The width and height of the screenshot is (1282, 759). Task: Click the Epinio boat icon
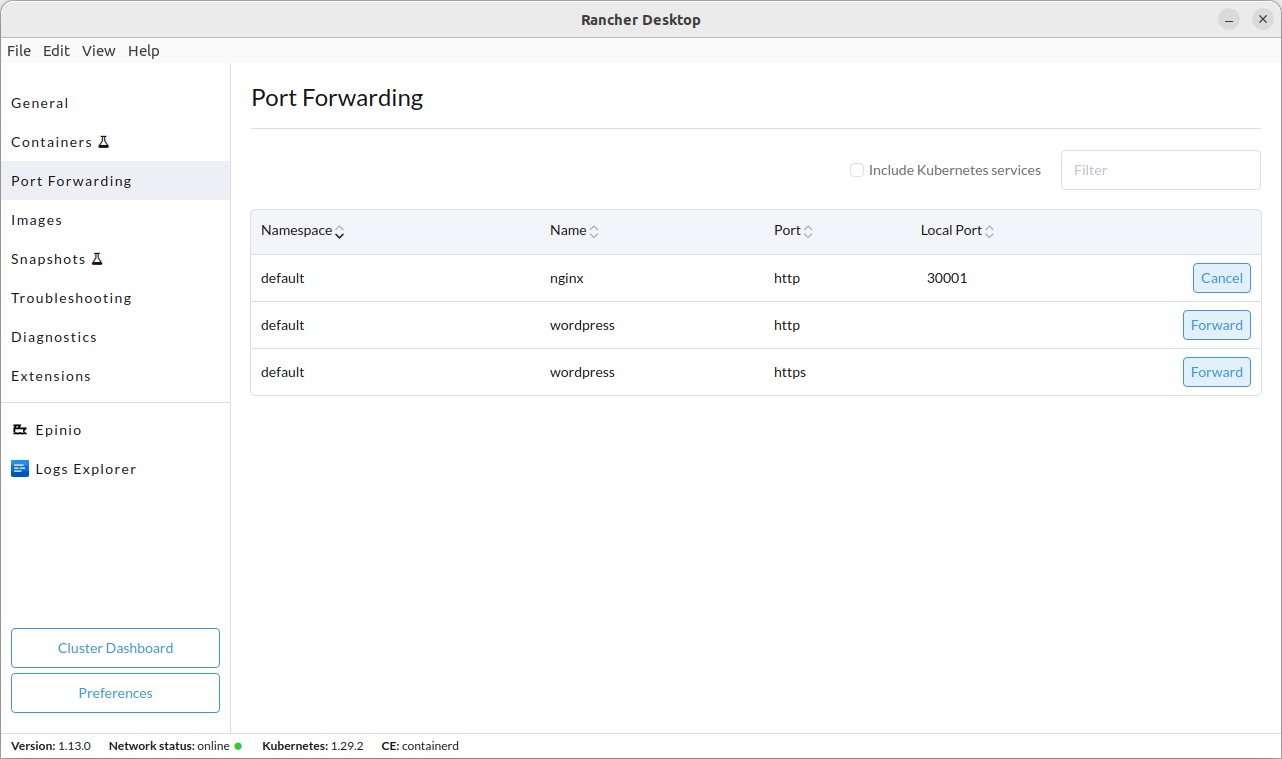tap(20, 430)
